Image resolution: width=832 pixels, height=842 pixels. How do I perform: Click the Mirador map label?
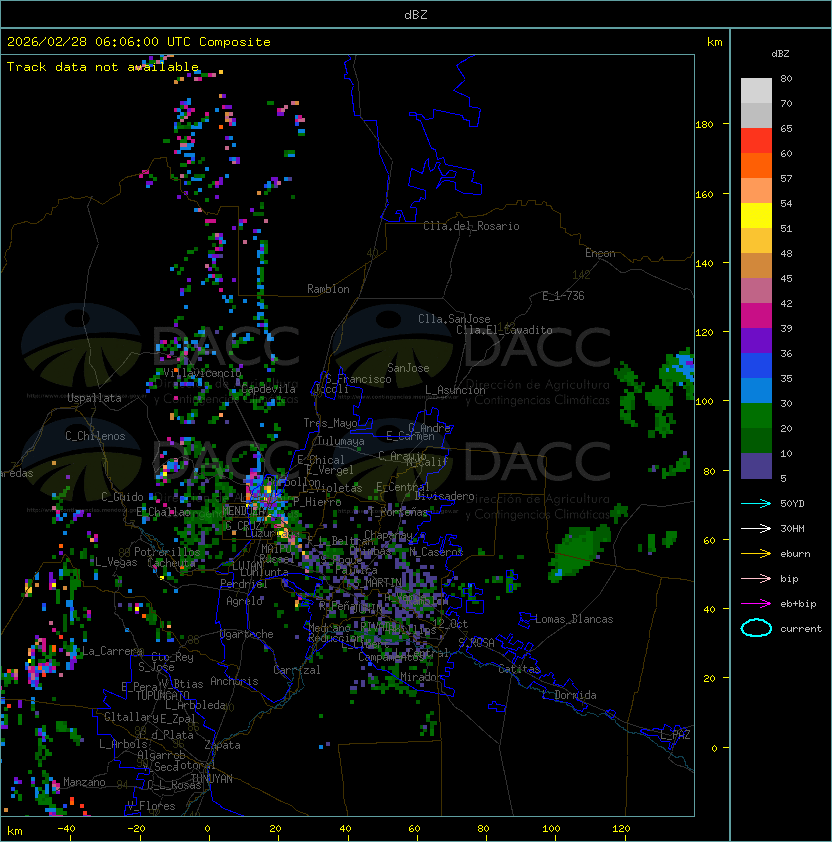pos(422,677)
